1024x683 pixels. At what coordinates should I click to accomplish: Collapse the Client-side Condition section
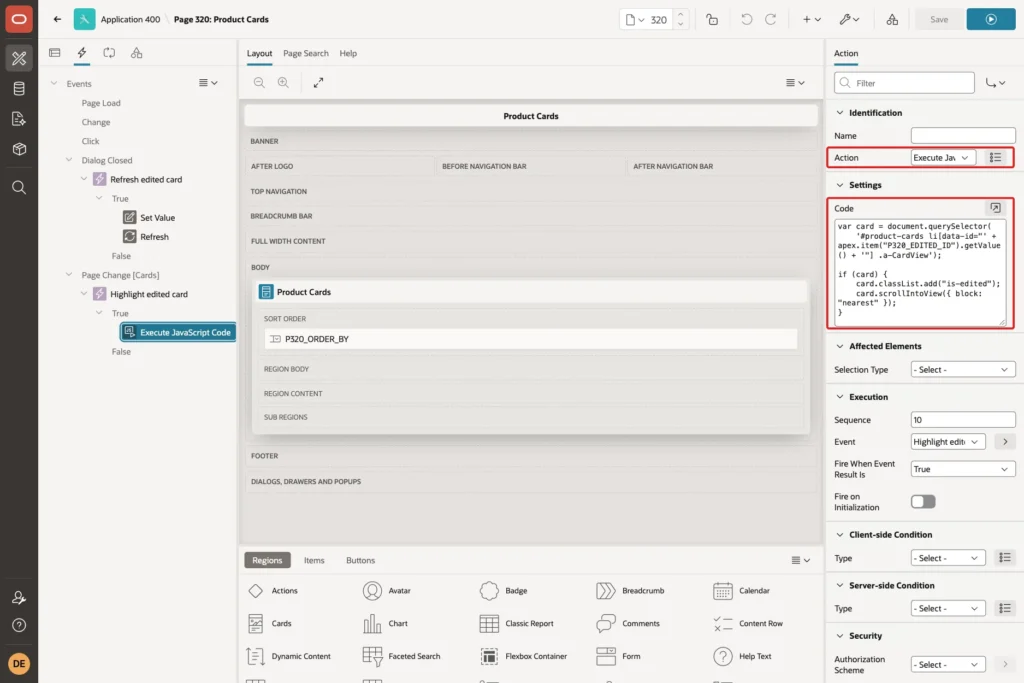click(840, 535)
